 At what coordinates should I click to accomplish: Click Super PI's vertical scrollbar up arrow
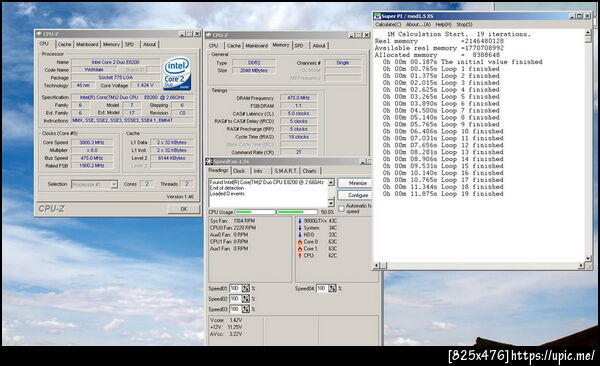point(588,33)
